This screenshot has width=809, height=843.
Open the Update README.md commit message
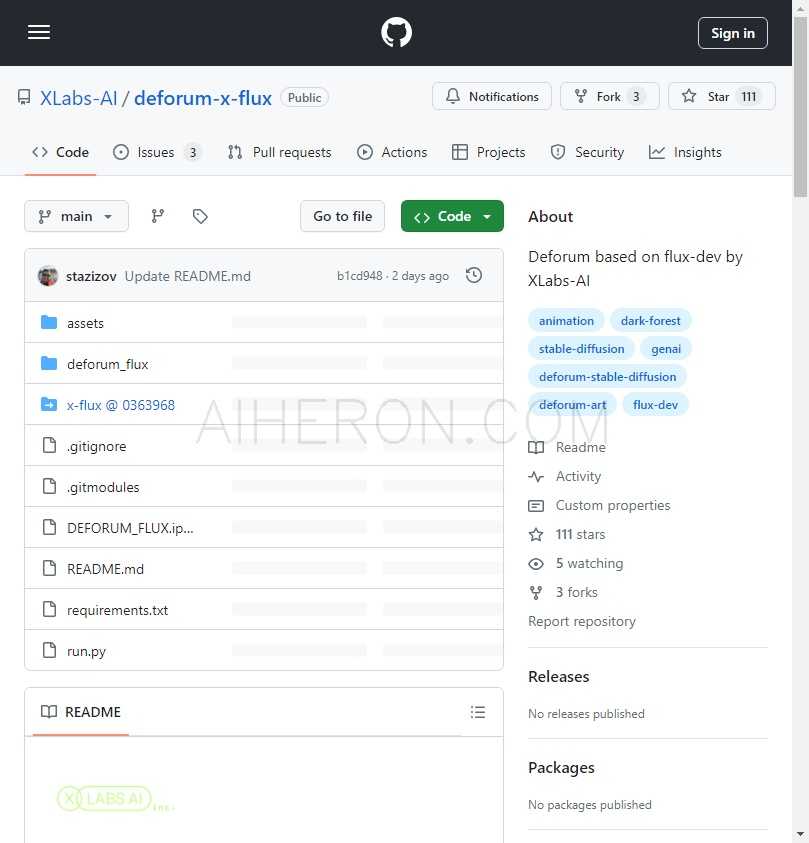pos(188,276)
